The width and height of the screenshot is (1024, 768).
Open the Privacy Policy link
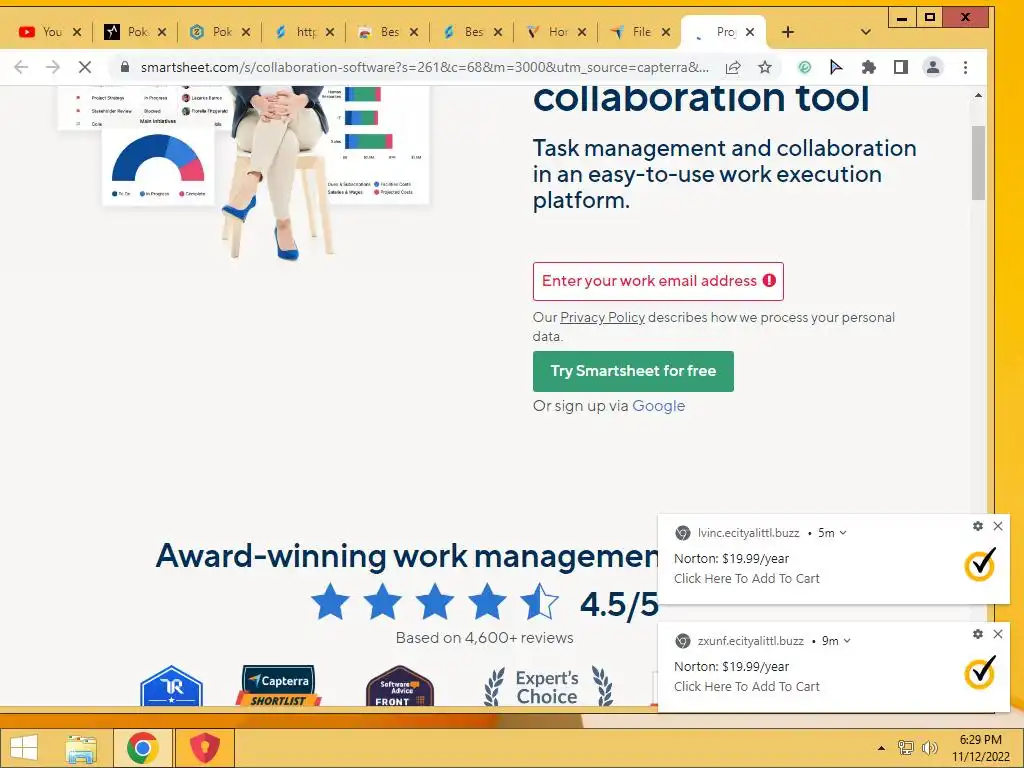click(x=602, y=317)
